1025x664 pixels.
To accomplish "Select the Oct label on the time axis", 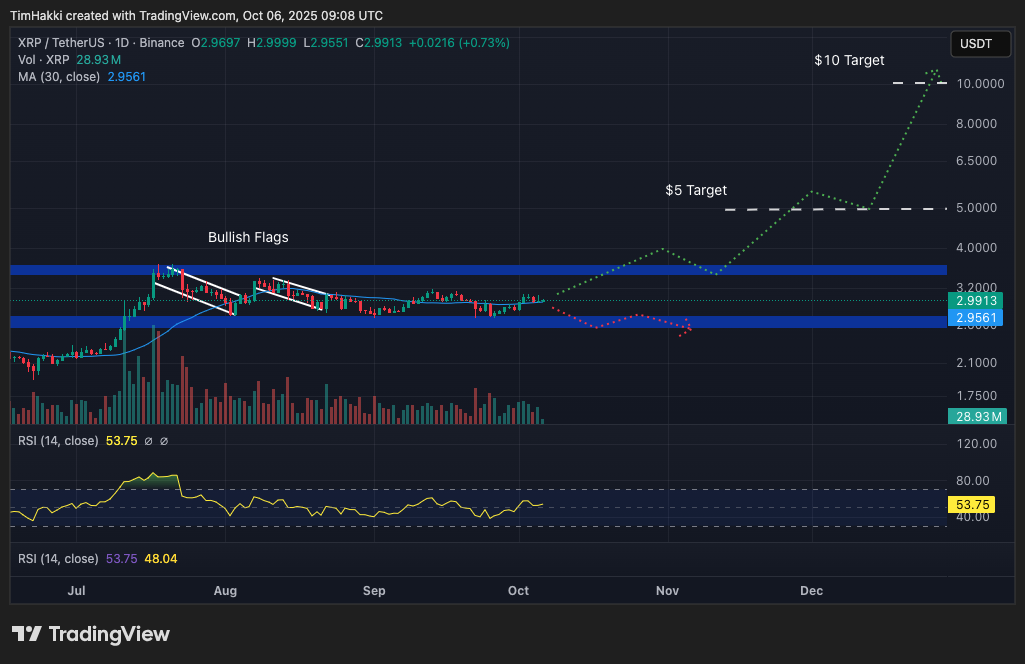I will click(517, 591).
